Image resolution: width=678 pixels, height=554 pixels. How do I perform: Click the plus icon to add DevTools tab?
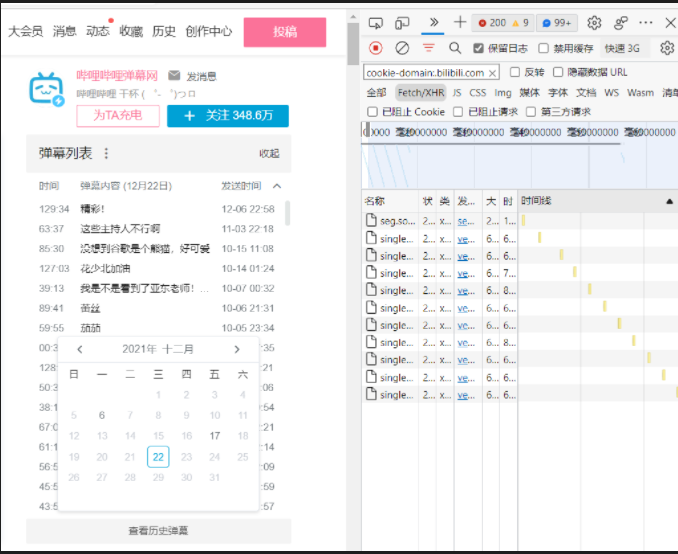(x=460, y=22)
